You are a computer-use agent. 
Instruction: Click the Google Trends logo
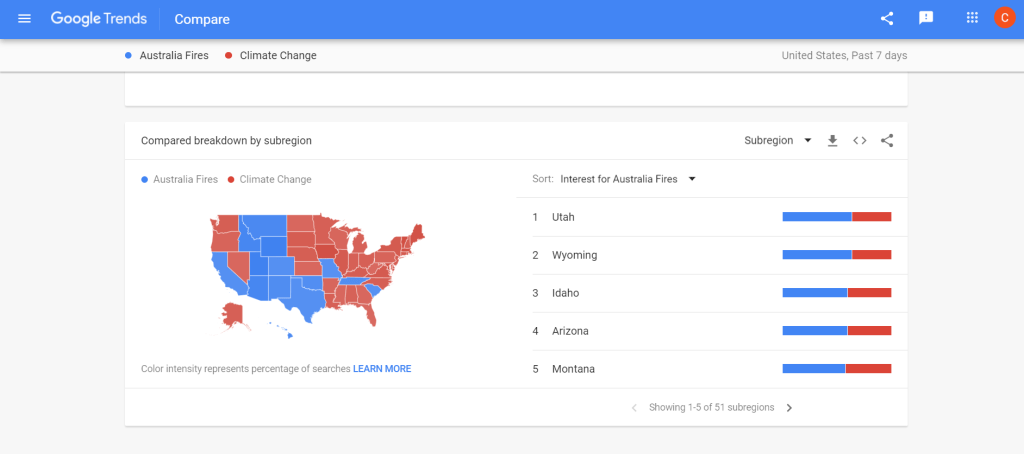pyautogui.click(x=99, y=19)
